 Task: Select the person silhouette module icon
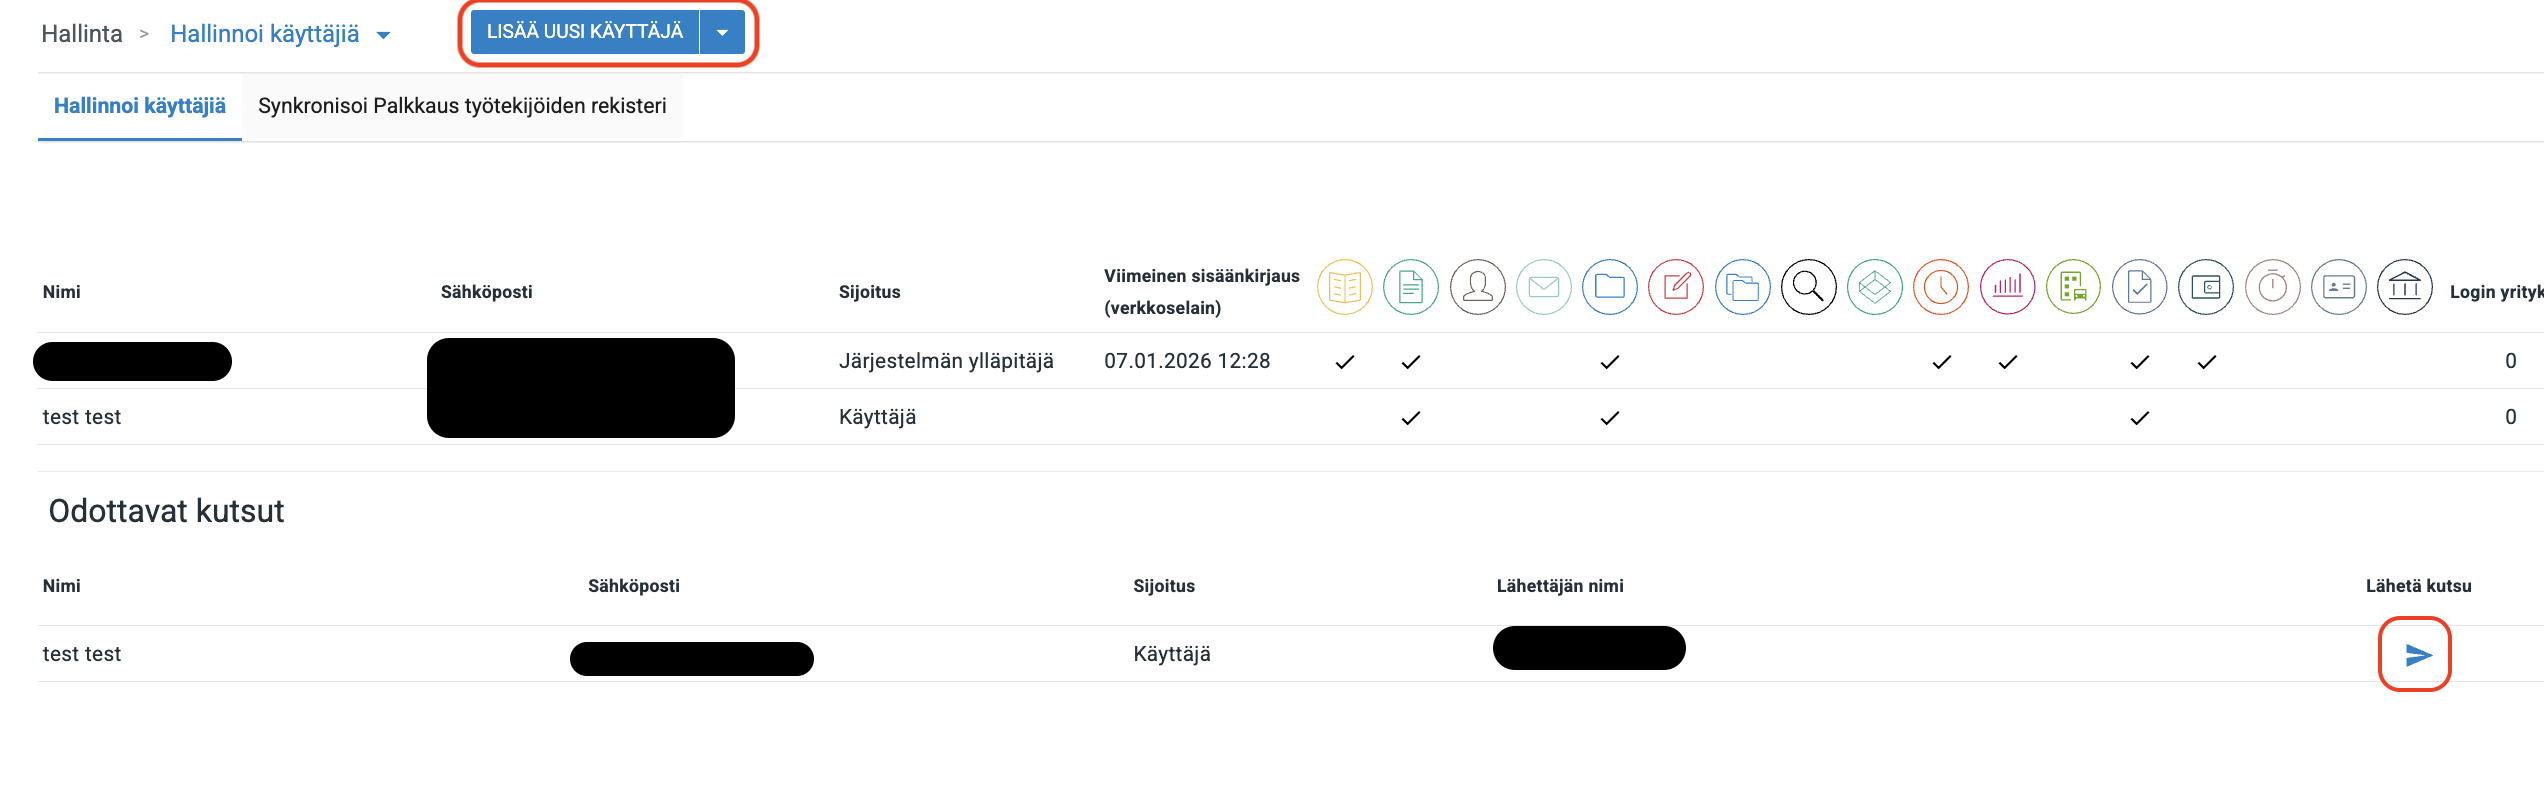click(1477, 288)
